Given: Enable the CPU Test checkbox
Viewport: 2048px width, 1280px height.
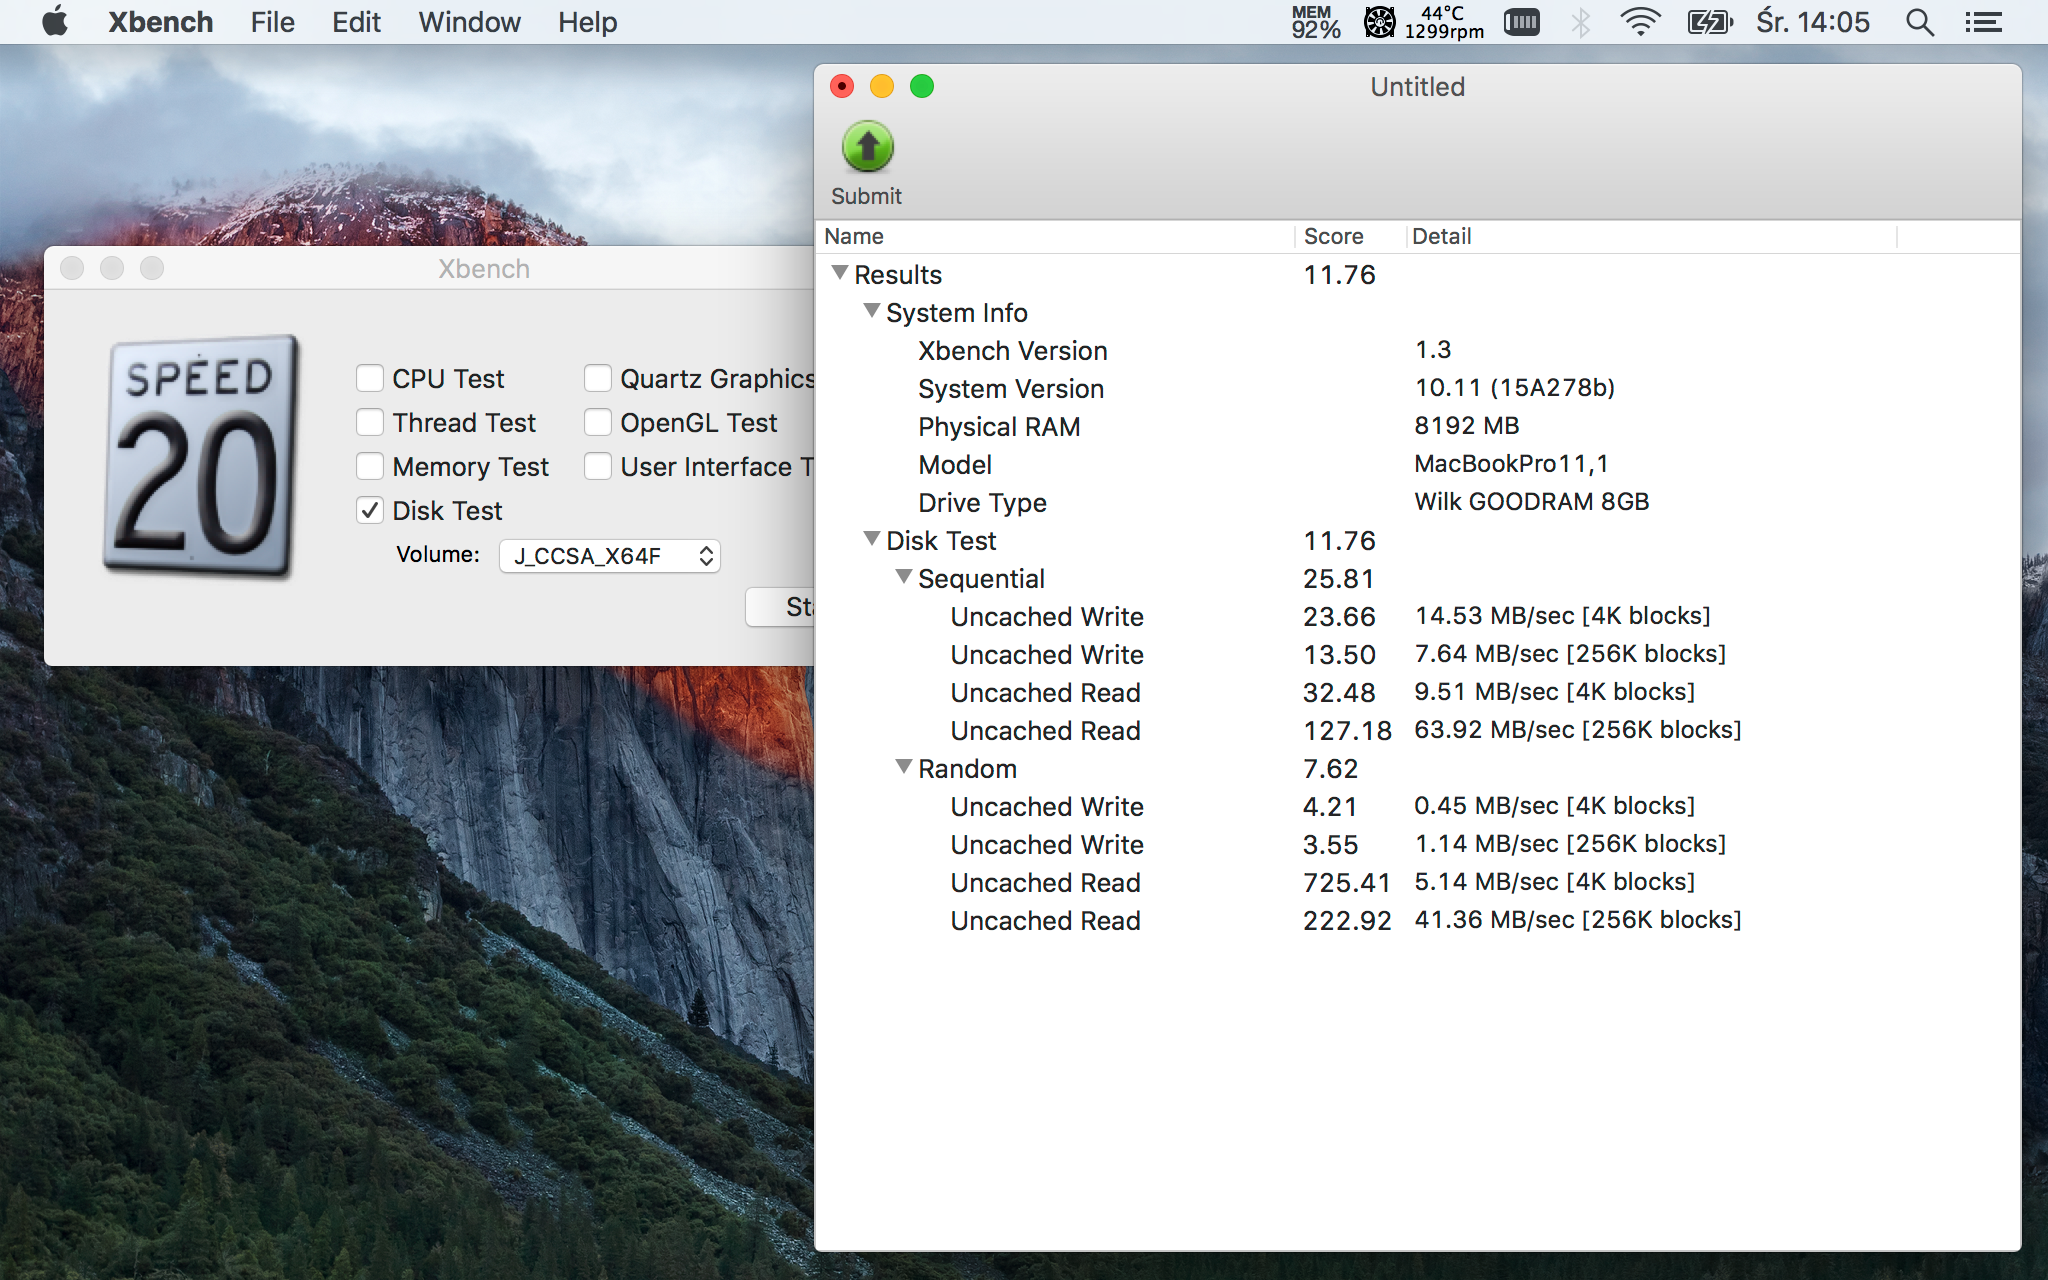Looking at the screenshot, I should tap(370, 379).
